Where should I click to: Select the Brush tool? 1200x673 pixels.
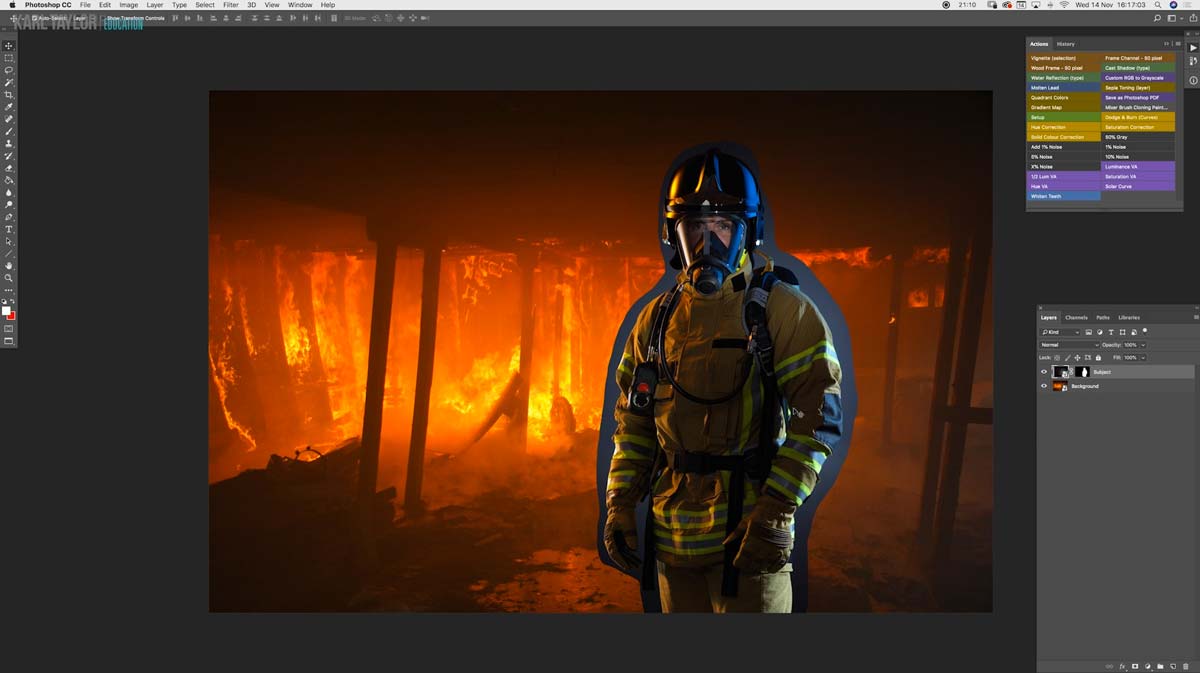8,131
